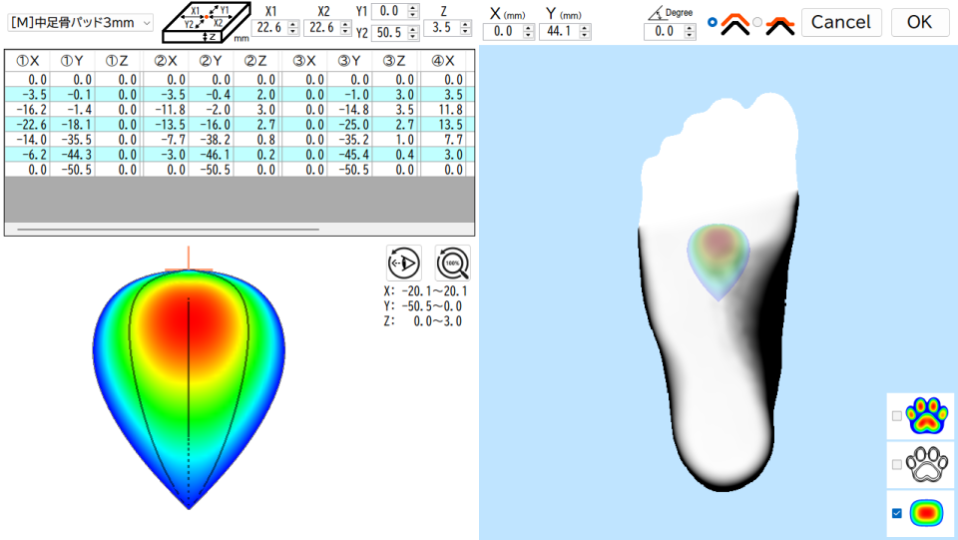The image size is (958, 540).
Task: Enable the outline paw display checkbox
Action: tap(897, 465)
